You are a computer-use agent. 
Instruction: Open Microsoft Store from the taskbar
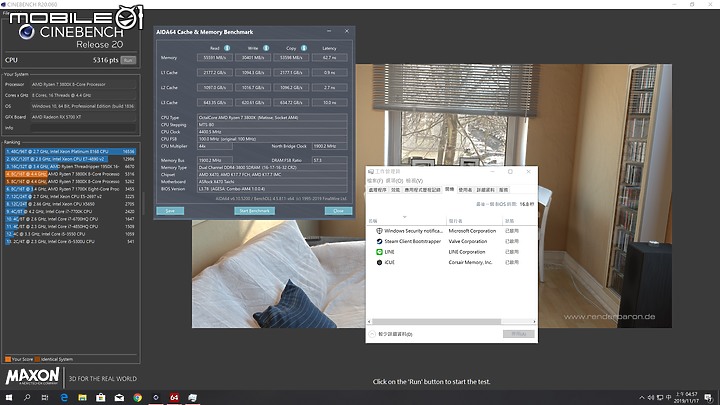[x=101, y=397]
